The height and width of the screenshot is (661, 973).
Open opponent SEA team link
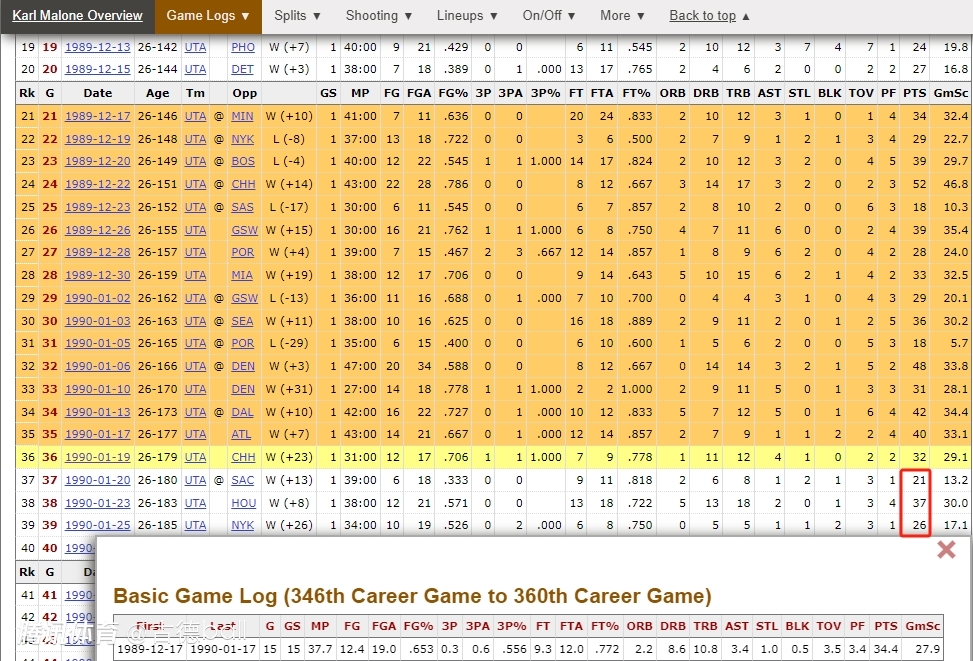242,322
